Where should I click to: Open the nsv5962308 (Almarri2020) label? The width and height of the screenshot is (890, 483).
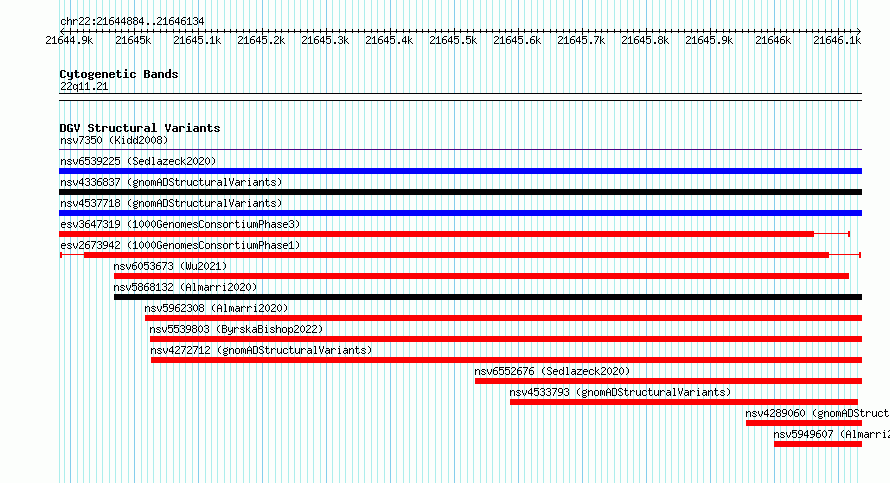pyautogui.click(x=216, y=308)
